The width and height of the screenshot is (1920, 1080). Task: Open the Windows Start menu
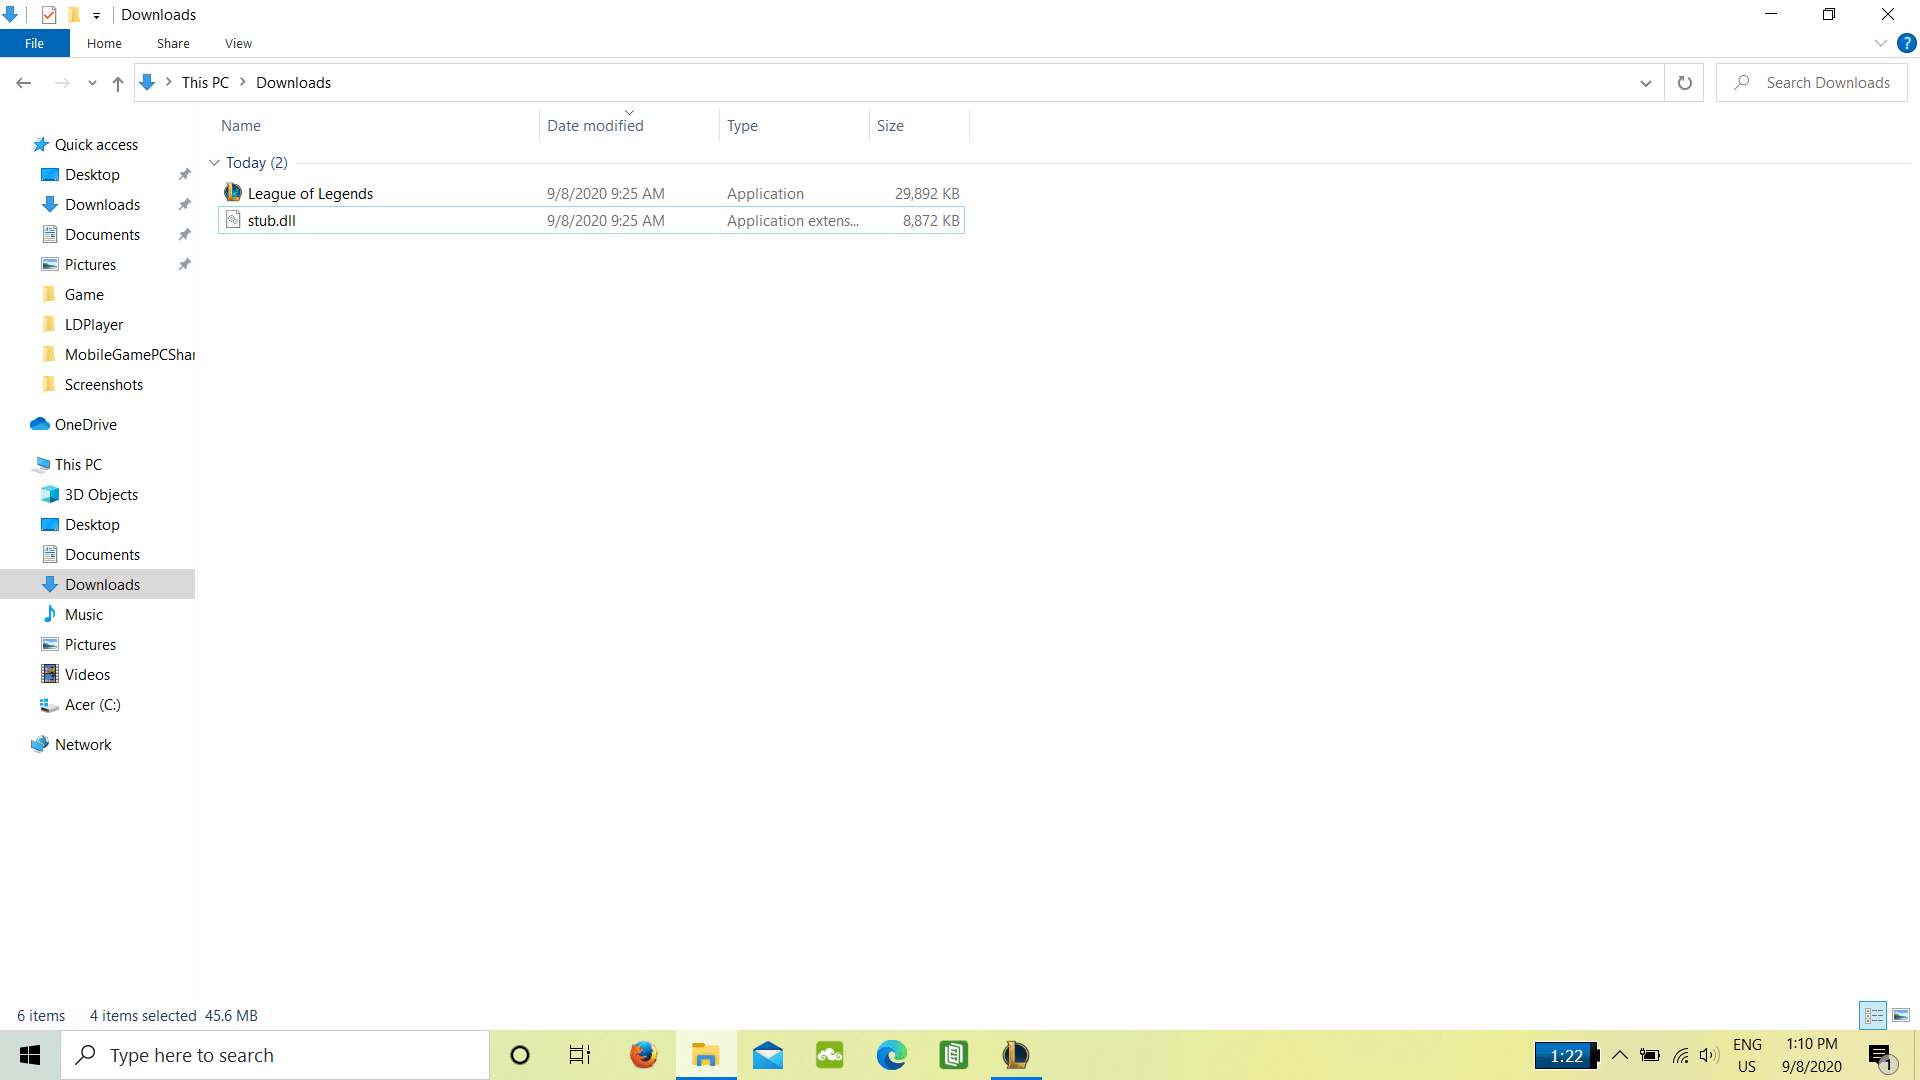(30, 1055)
